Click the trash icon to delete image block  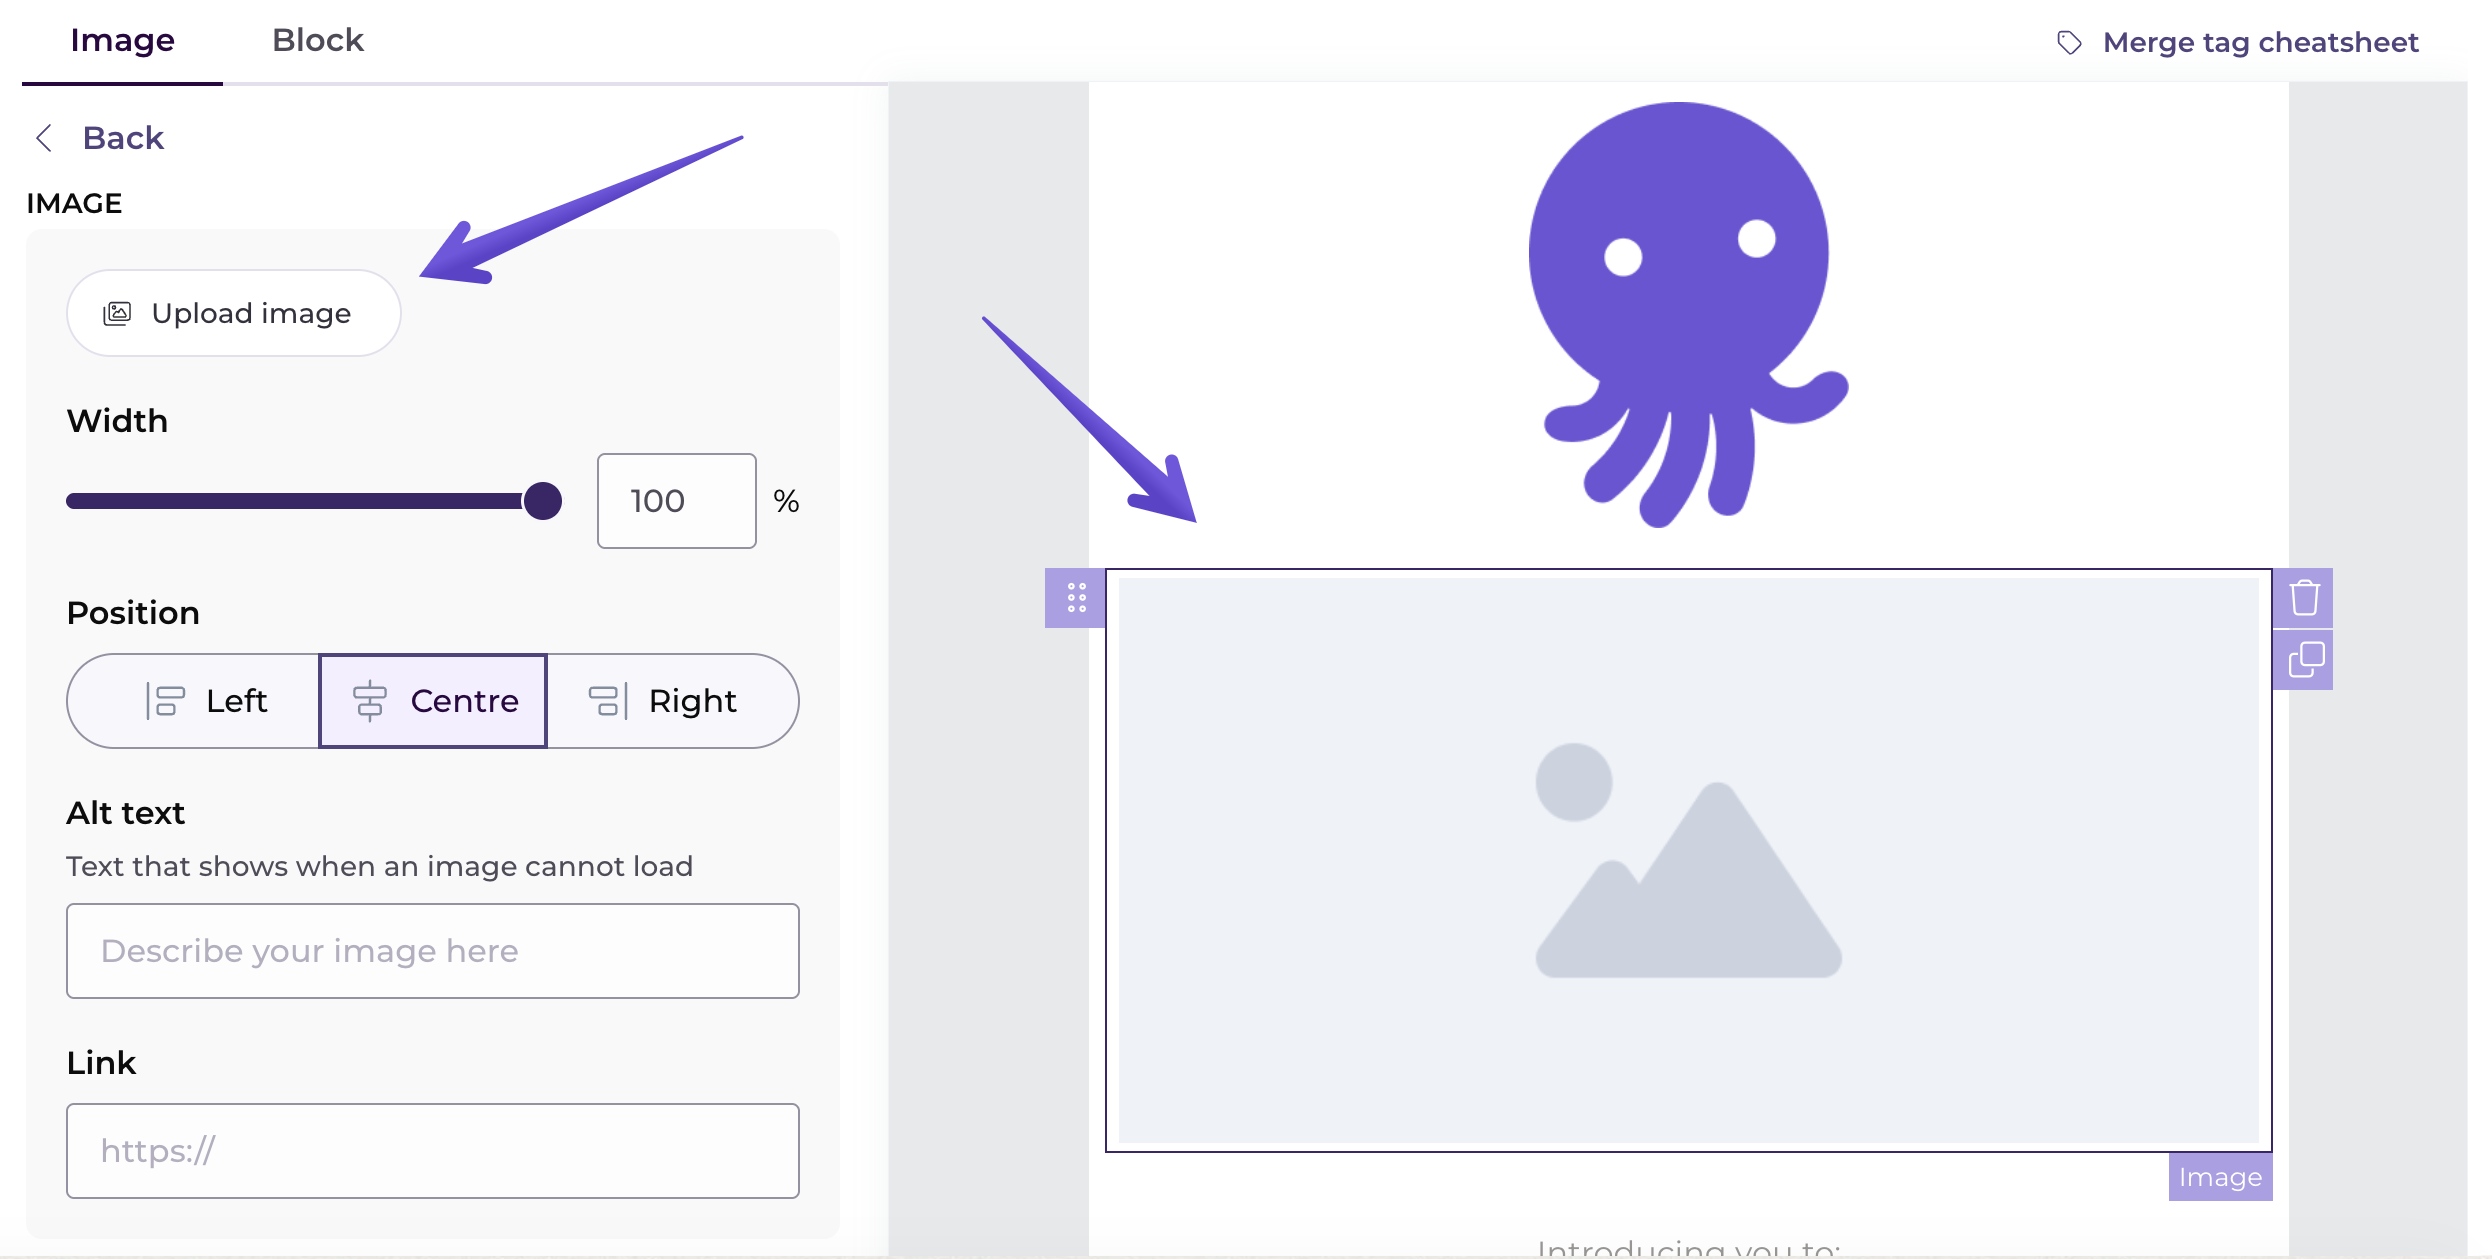pyautogui.click(x=2303, y=598)
